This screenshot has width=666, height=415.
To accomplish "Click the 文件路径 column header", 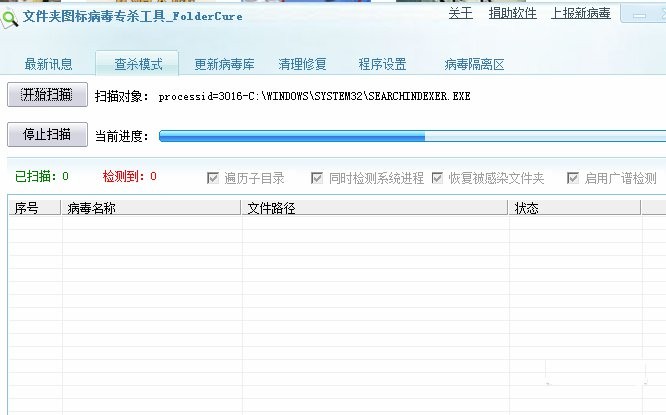I will [x=375, y=208].
